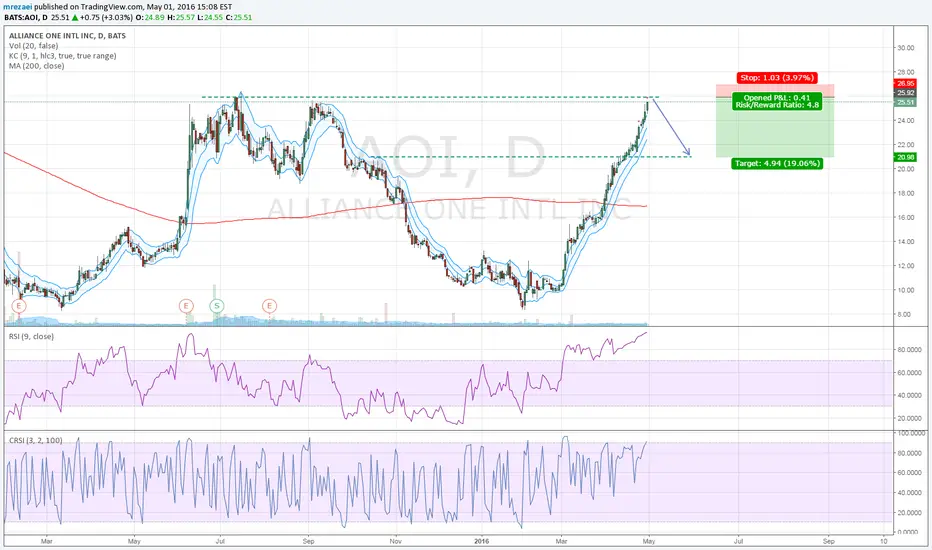
Task: Click the 18.00 price axis value
Action: (906, 193)
